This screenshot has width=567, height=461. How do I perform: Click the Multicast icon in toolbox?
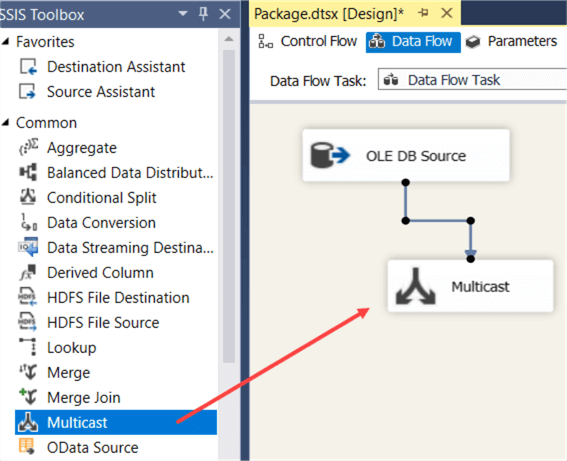(x=28, y=422)
